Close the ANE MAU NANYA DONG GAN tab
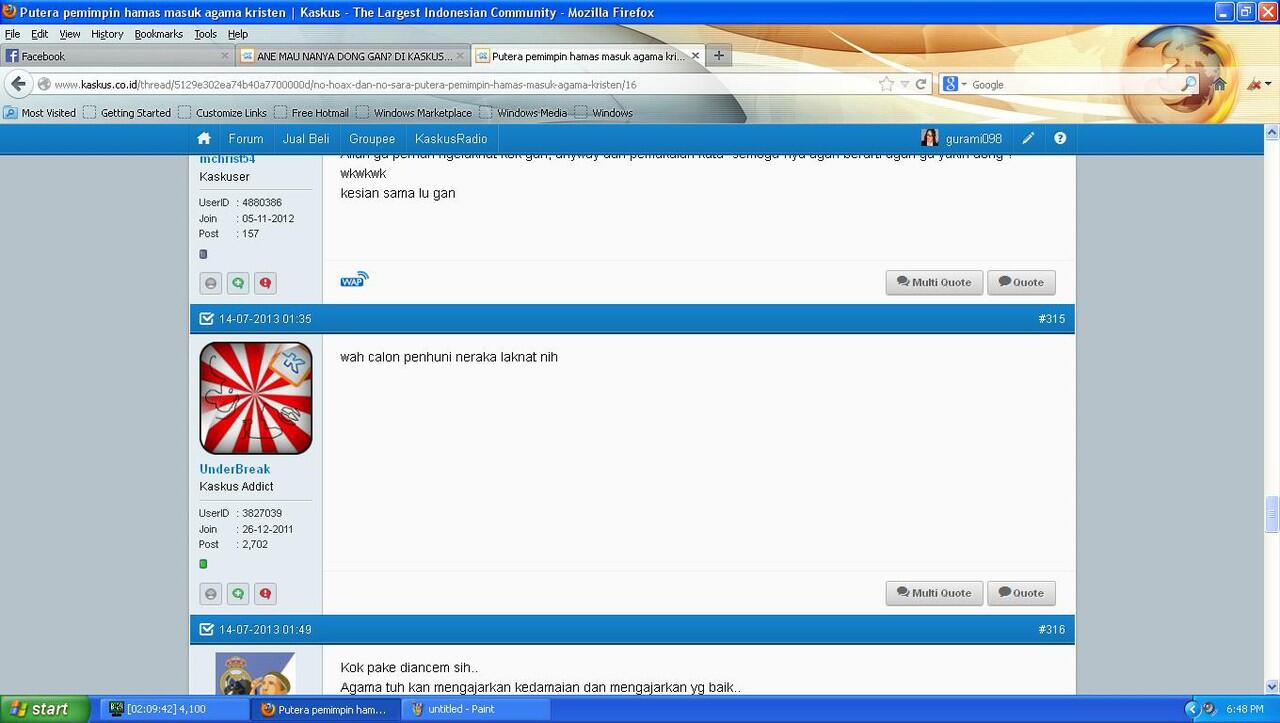Screen dimensions: 1280x723 (x=460, y=56)
